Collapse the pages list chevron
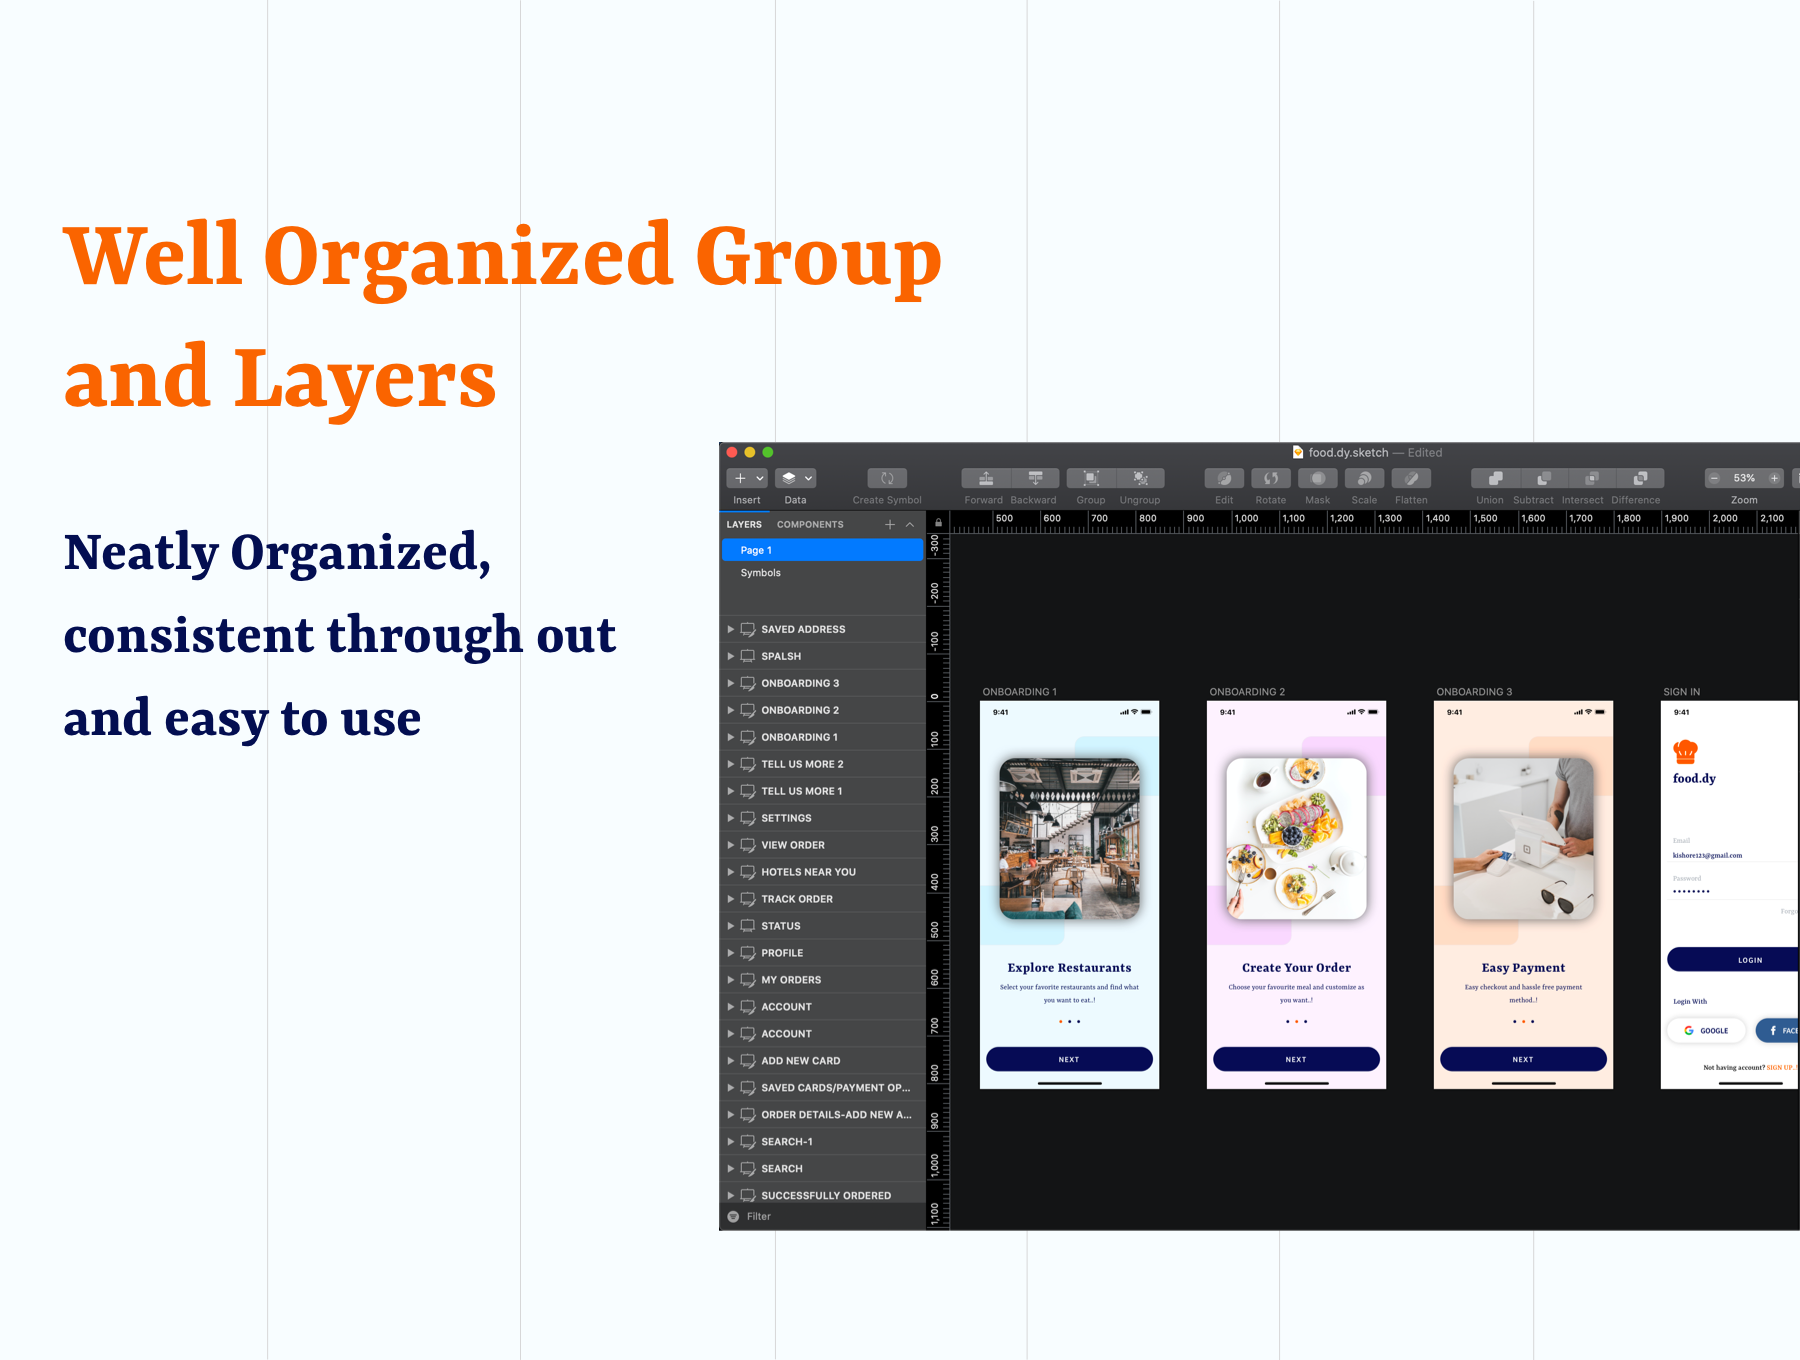The width and height of the screenshot is (1800, 1360). 910,525
